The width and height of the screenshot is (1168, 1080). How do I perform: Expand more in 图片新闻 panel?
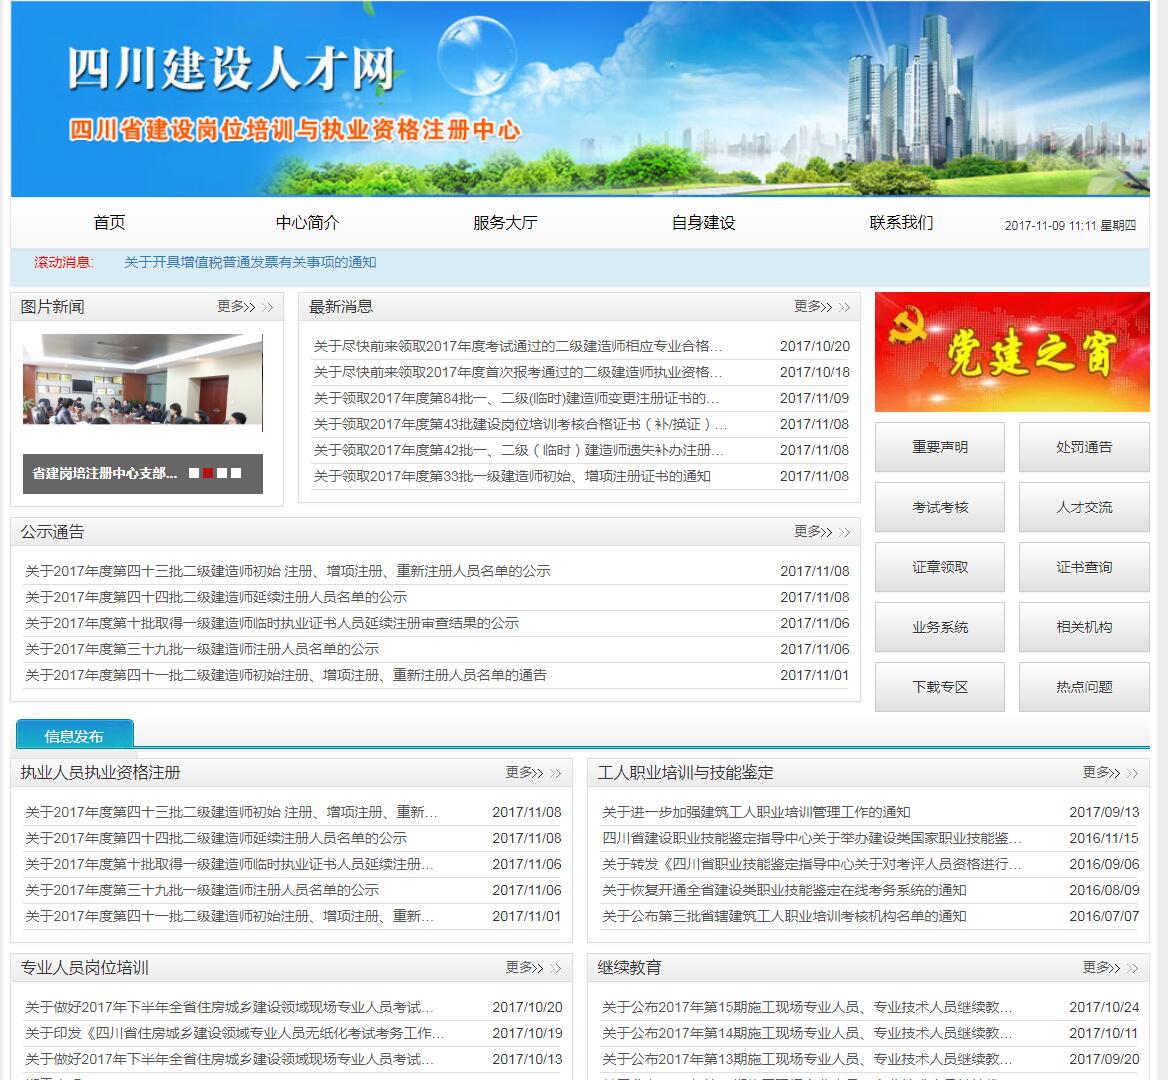coord(244,307)
